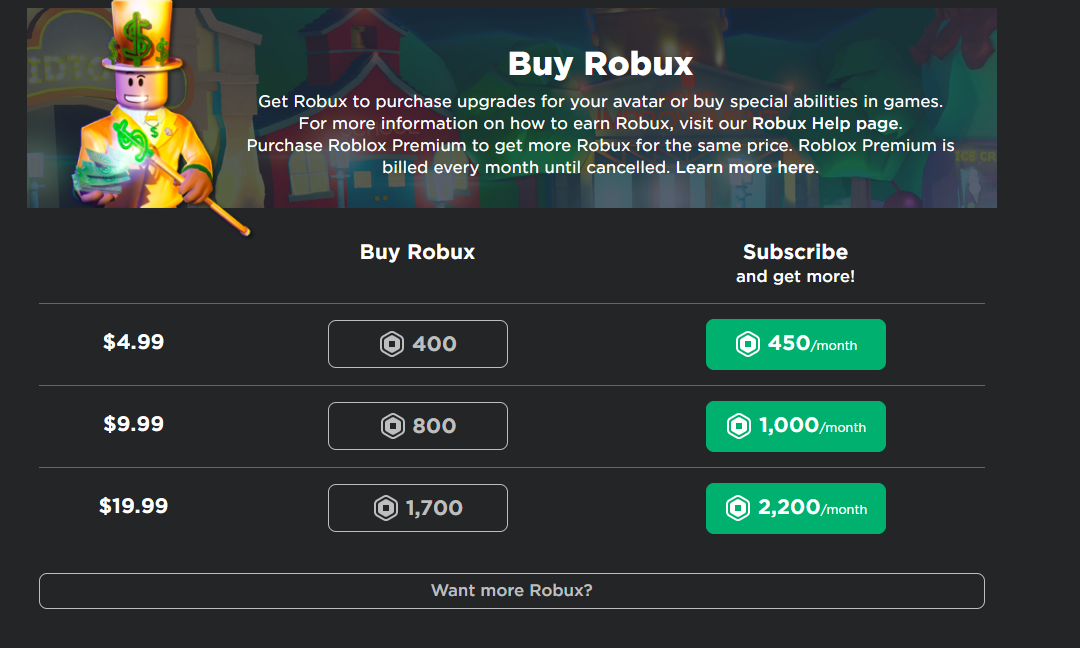The width and height of the screenshot is (1080, 648).
Task: Subscribe to 1,000 Robux per month
Action: point(796,426)
